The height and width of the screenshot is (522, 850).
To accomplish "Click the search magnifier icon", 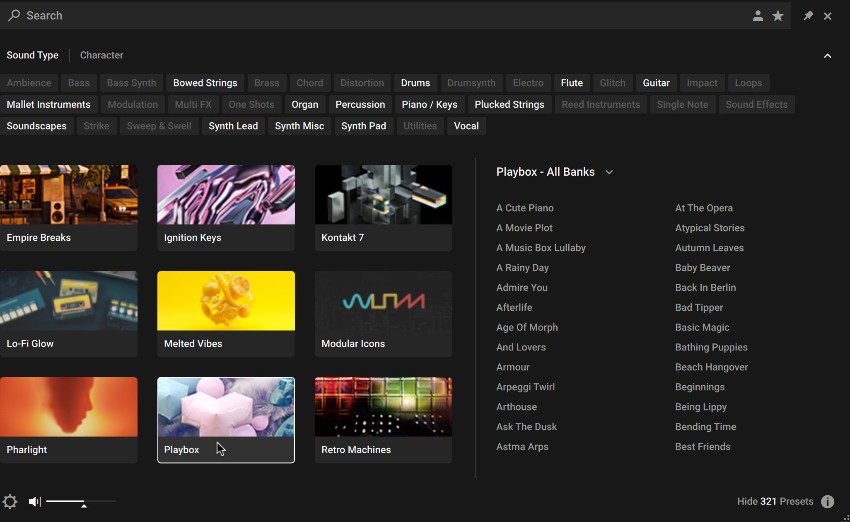I will (x=14, y=15).
